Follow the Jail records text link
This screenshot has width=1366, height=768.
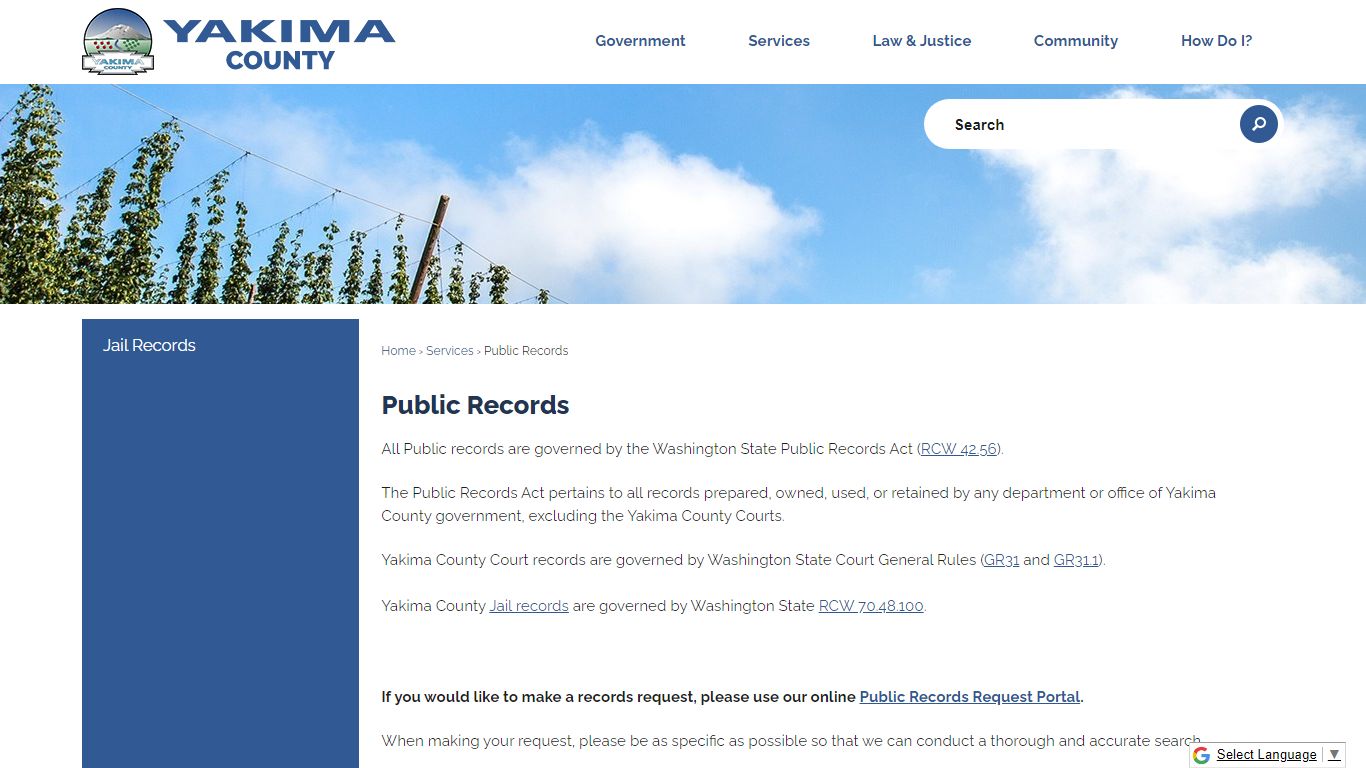click(x=529, y=606)
